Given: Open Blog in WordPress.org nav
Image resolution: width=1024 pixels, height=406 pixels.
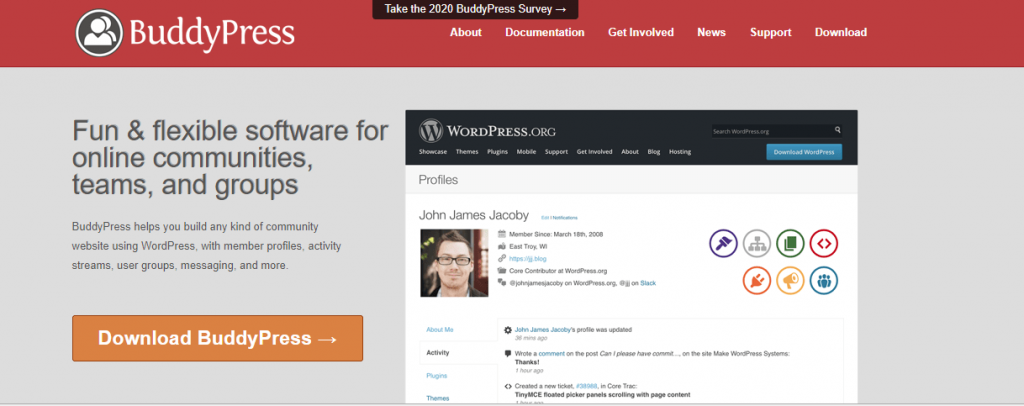Looking at the screenshot, I should pyautogui.click(x=654, y=151).
